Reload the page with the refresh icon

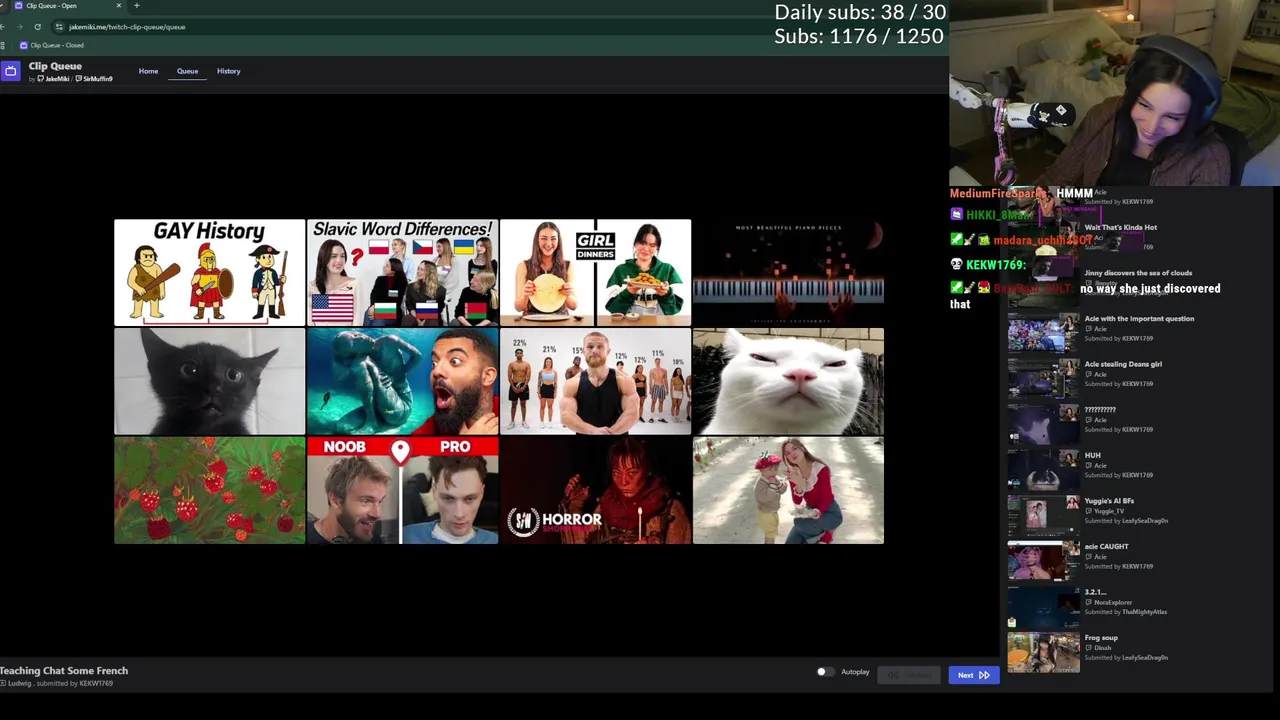click(37, 27)
